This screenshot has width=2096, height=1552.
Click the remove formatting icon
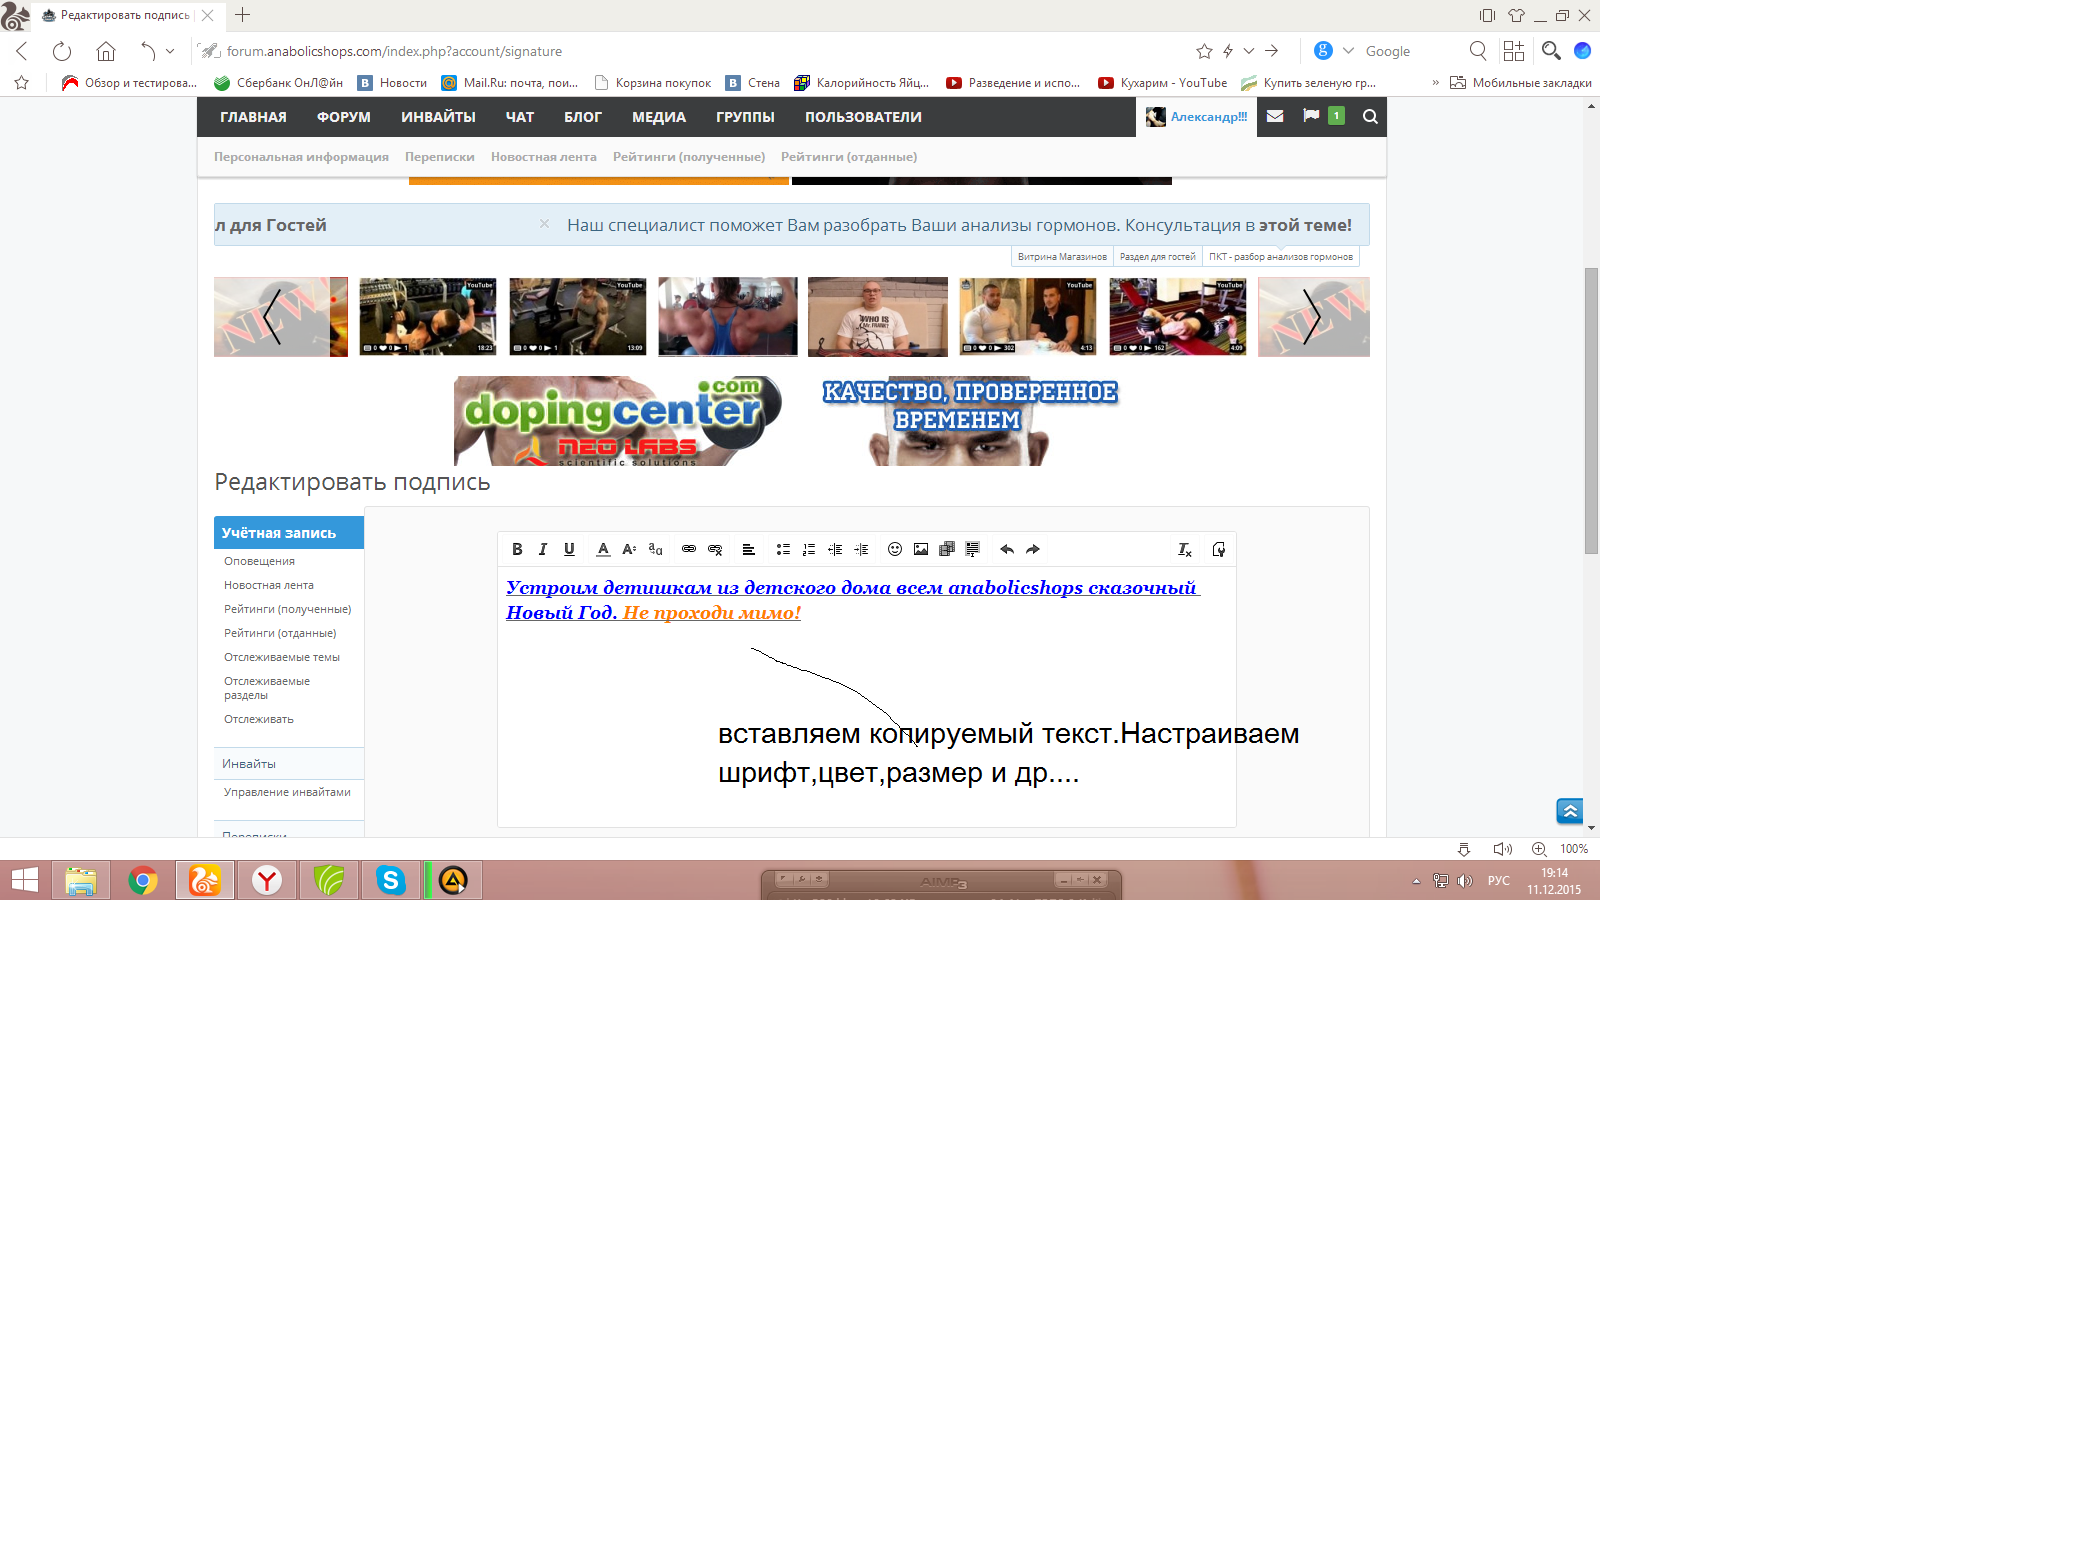click(x=1184, y=549)
